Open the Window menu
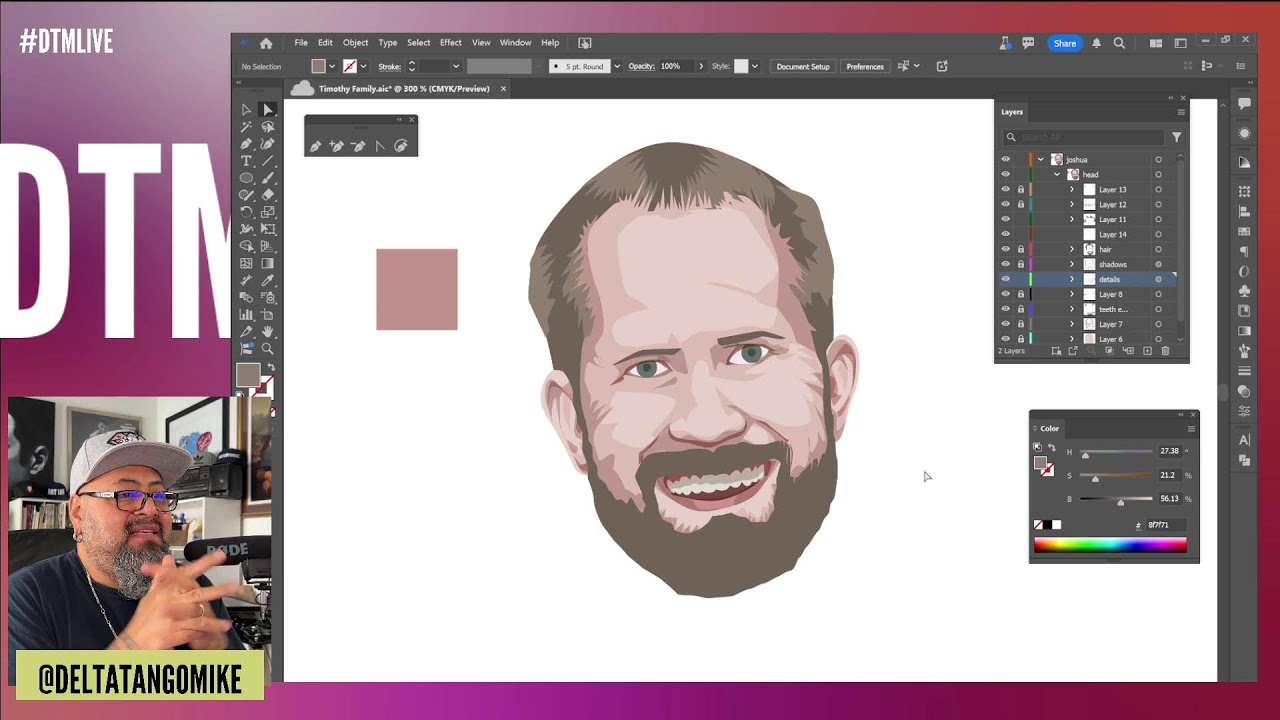Viewport: 1280px width, 720px height. point(516,43)
